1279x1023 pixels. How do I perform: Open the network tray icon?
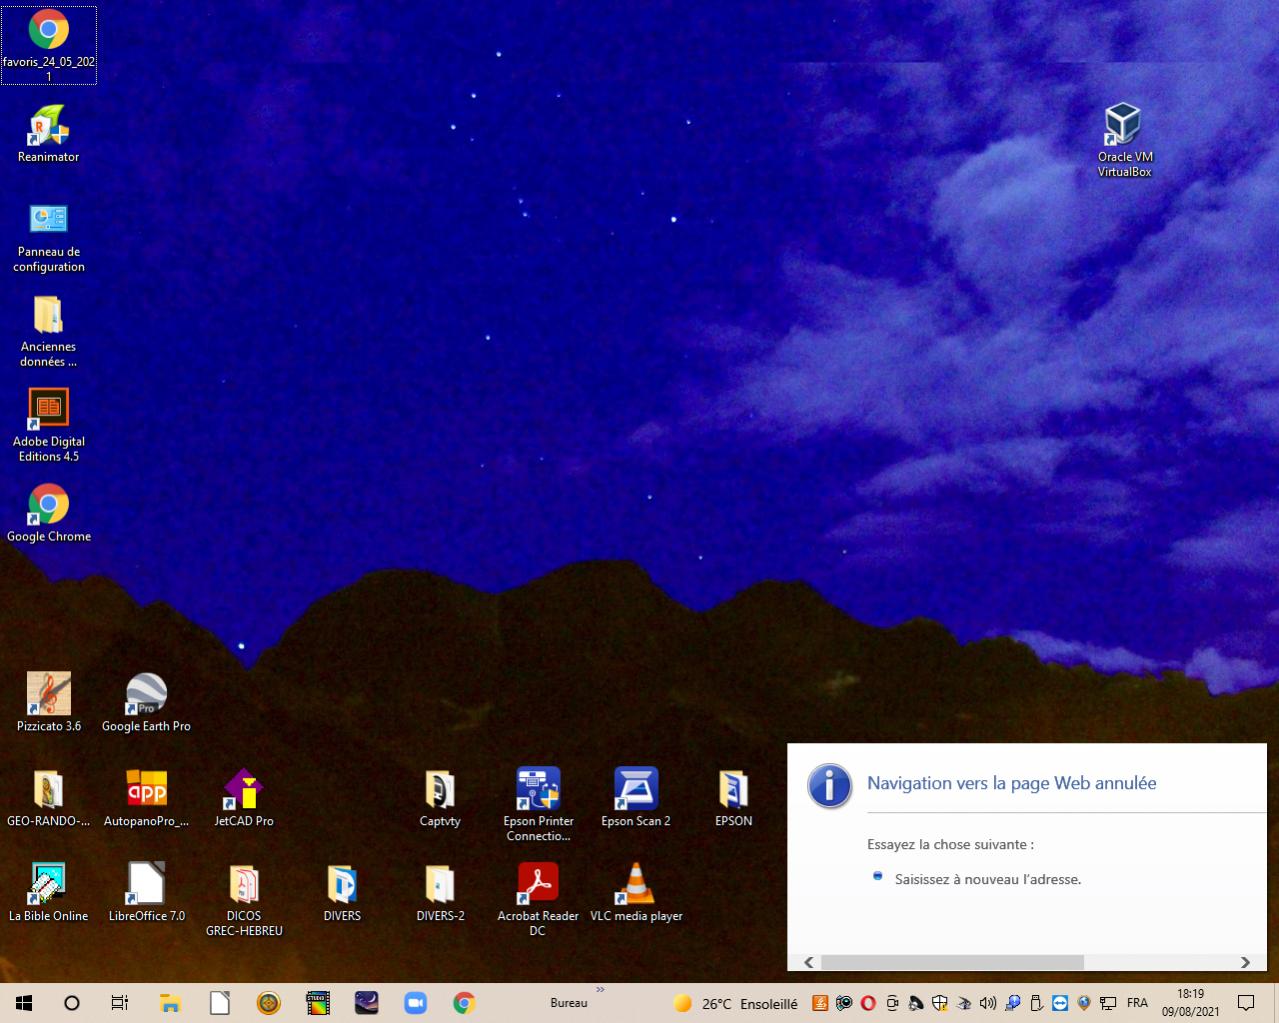pyautogui.click(x=1108, y=1003)
